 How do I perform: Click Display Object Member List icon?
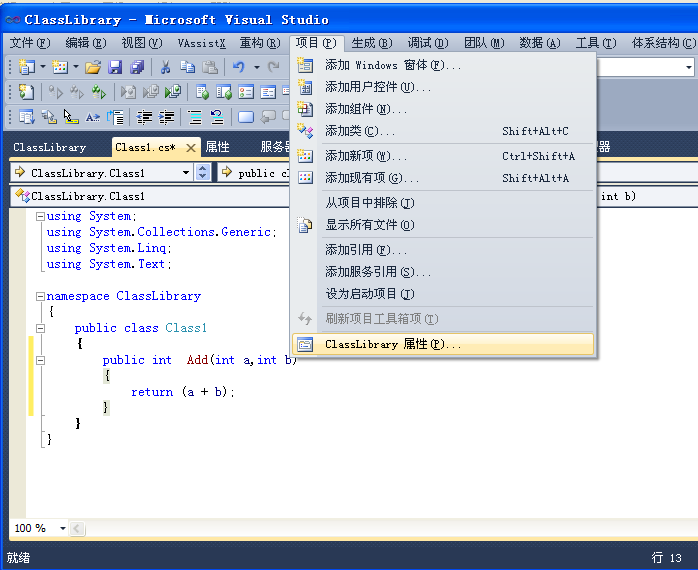[27, 117]
